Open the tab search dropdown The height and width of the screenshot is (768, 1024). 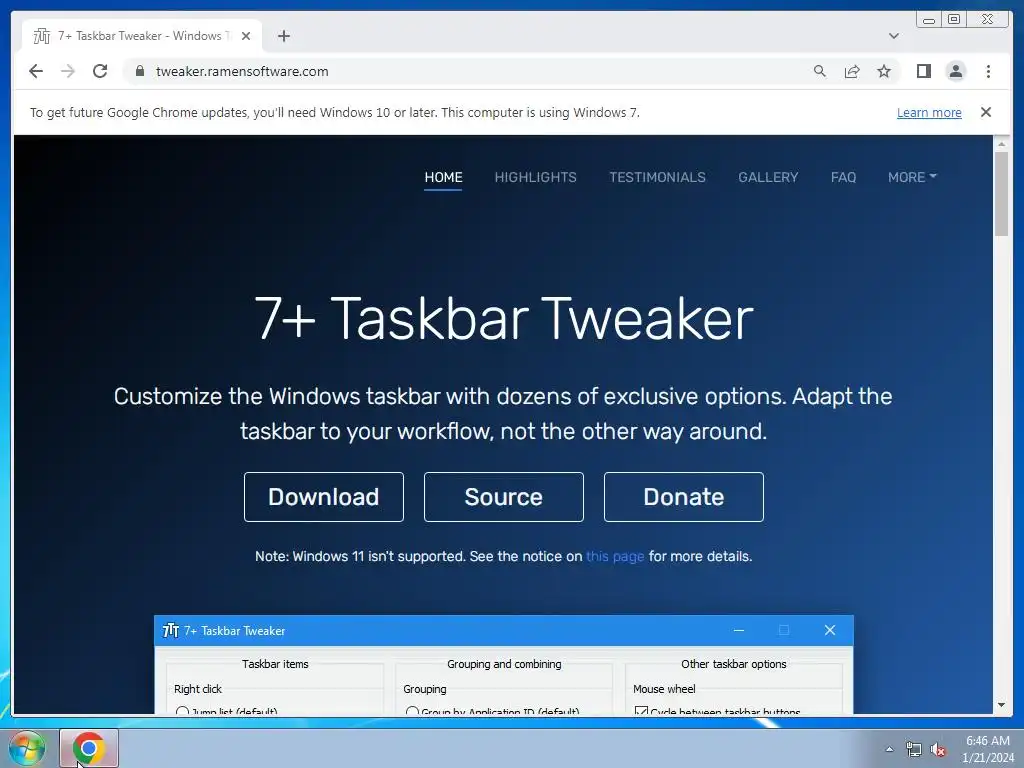(x=894, y=36)
